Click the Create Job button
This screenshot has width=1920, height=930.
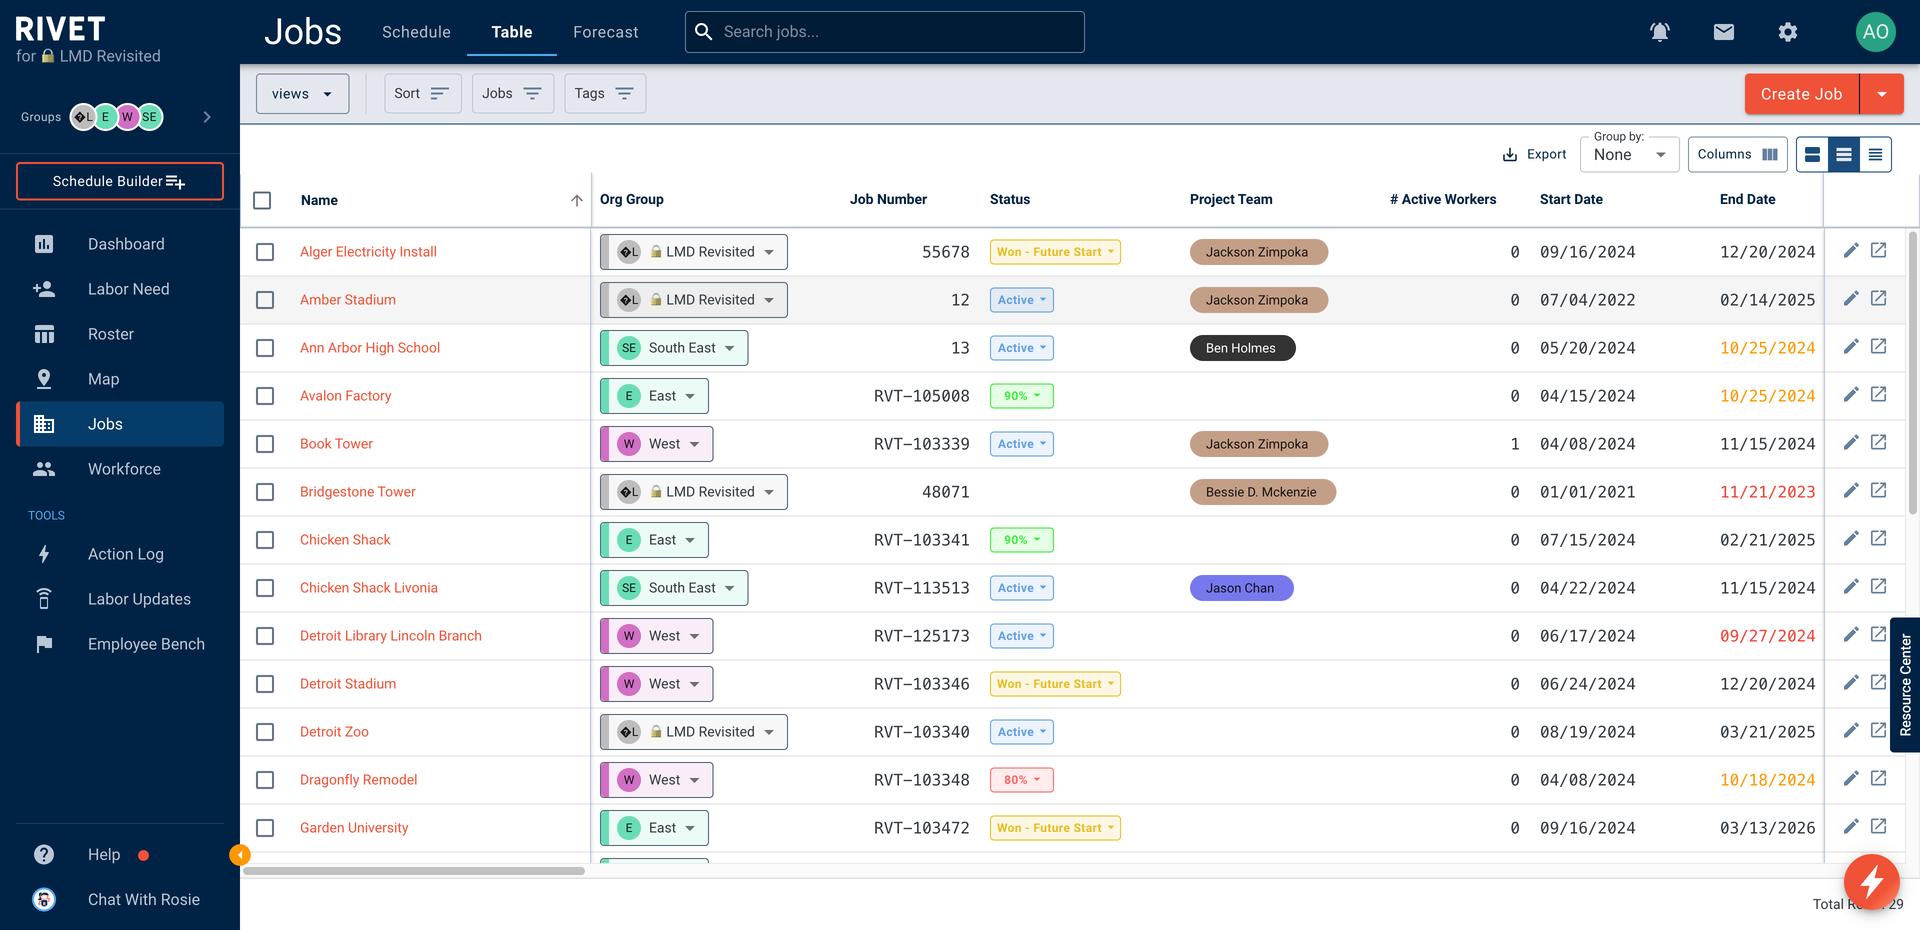click(x=1799, y=93)
